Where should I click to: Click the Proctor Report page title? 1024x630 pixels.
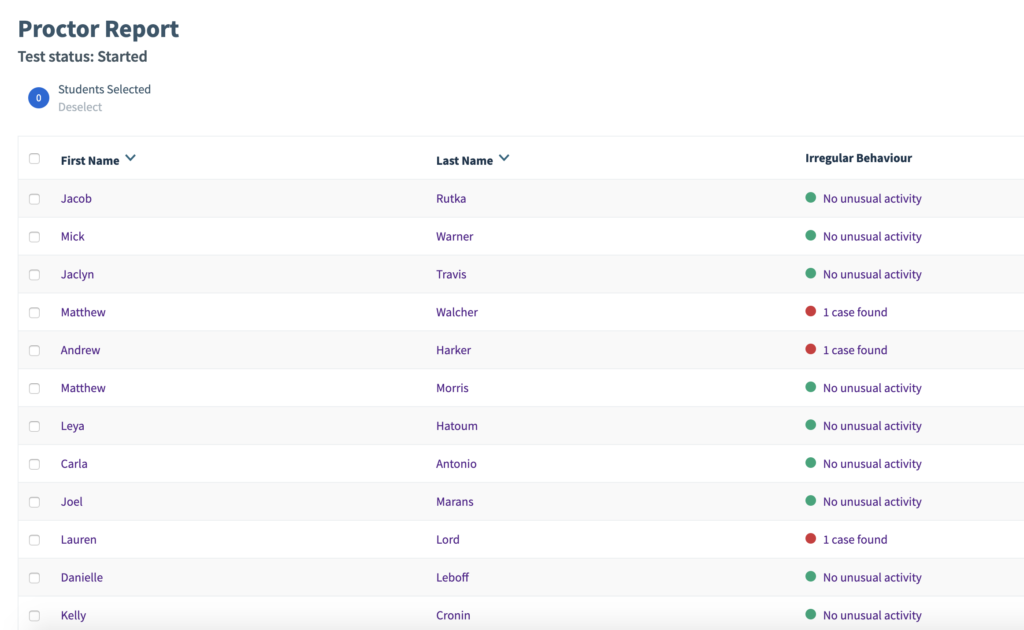(x=98, y=29)
